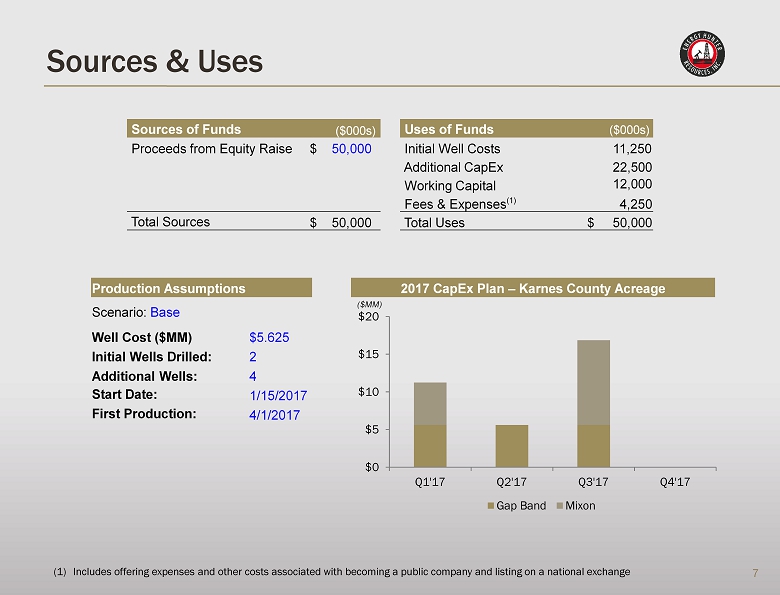
Task: Click the Sources of Funds header
Action: tap(186, 129)
